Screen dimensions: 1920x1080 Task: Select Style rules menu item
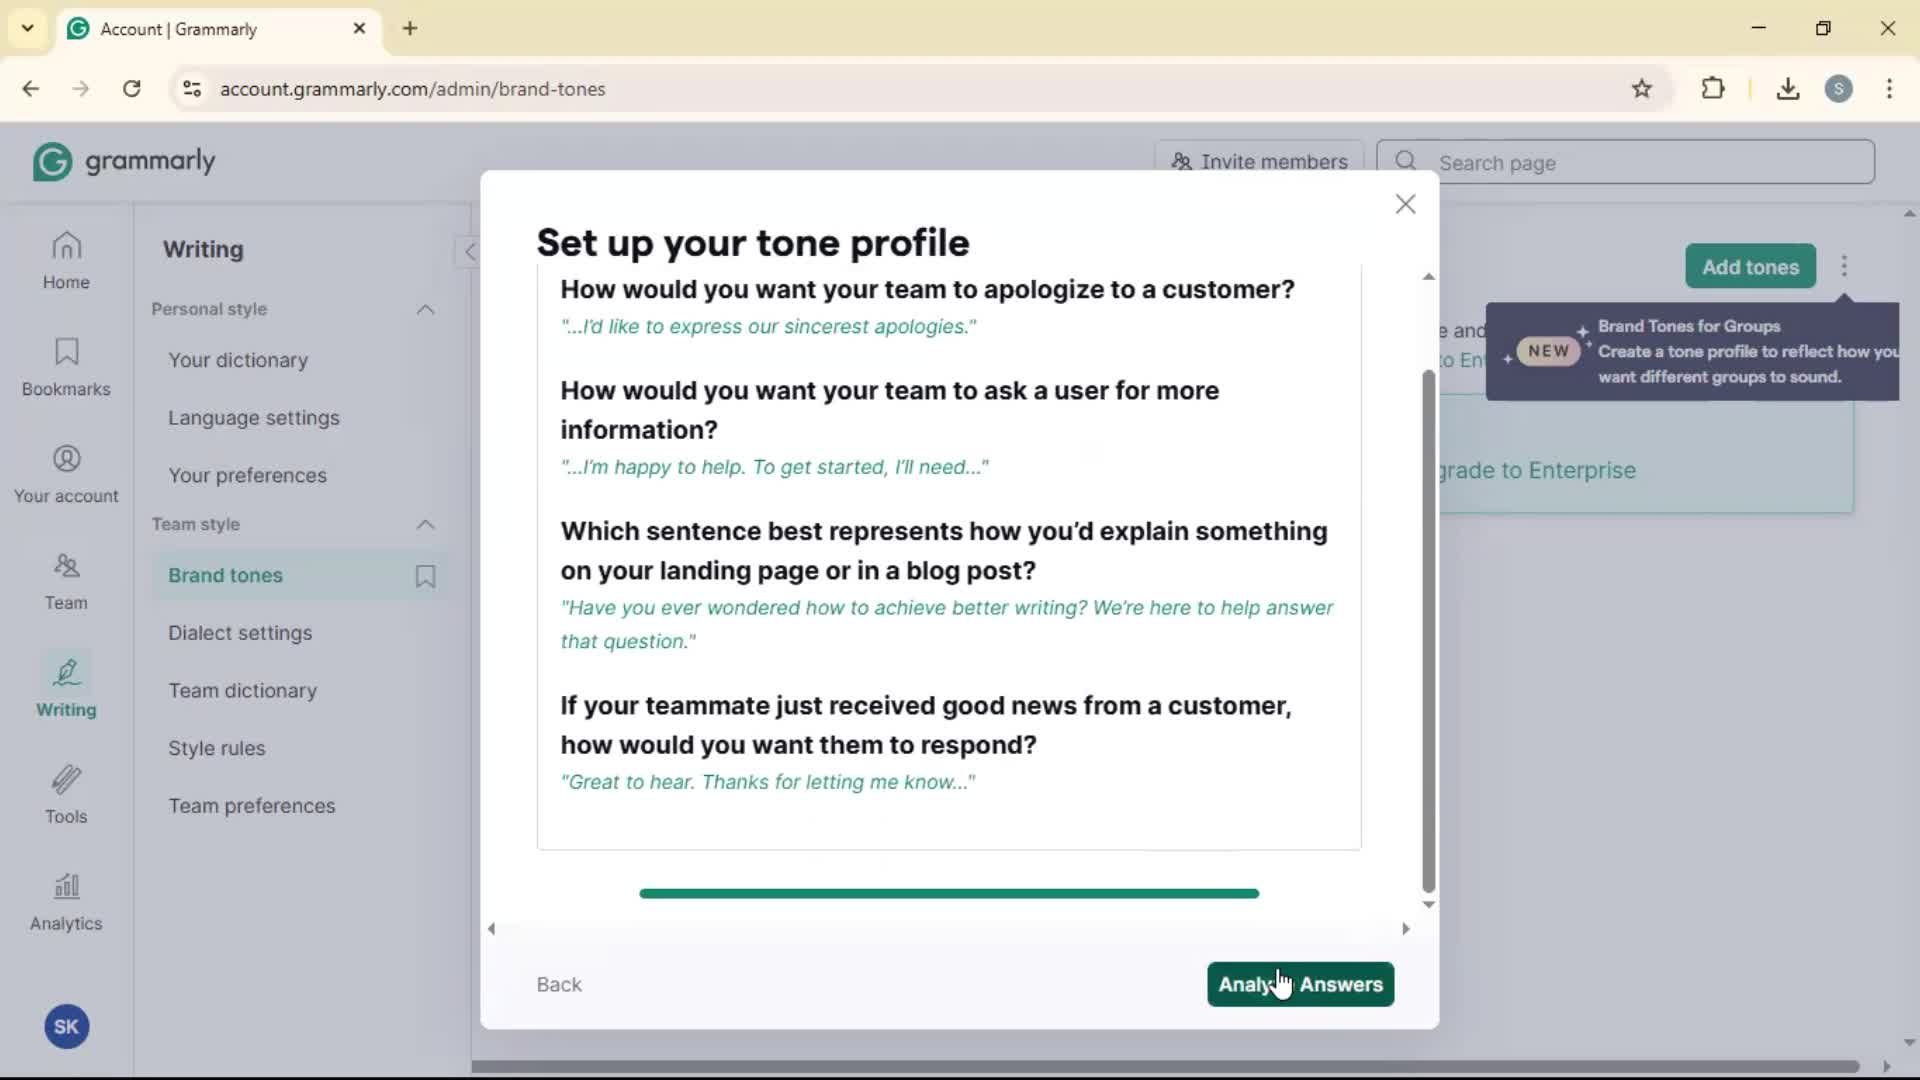(217, 748)
